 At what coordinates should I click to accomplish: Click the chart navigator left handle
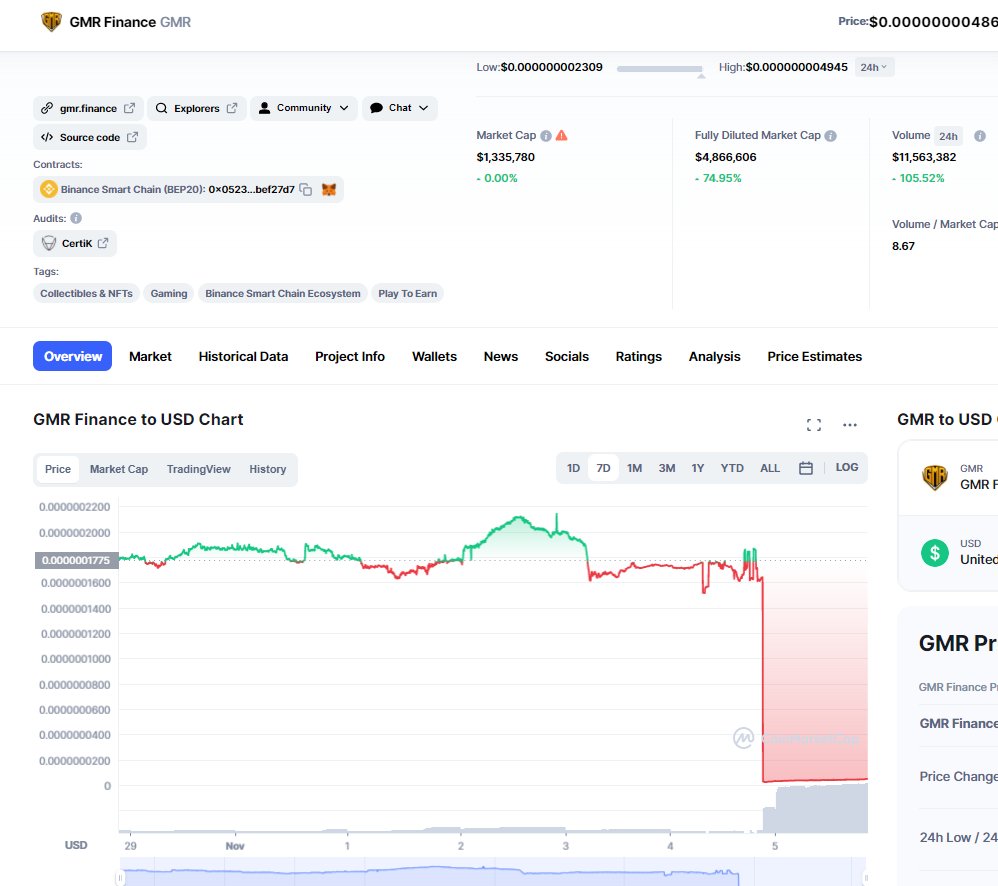coord(119,878)
